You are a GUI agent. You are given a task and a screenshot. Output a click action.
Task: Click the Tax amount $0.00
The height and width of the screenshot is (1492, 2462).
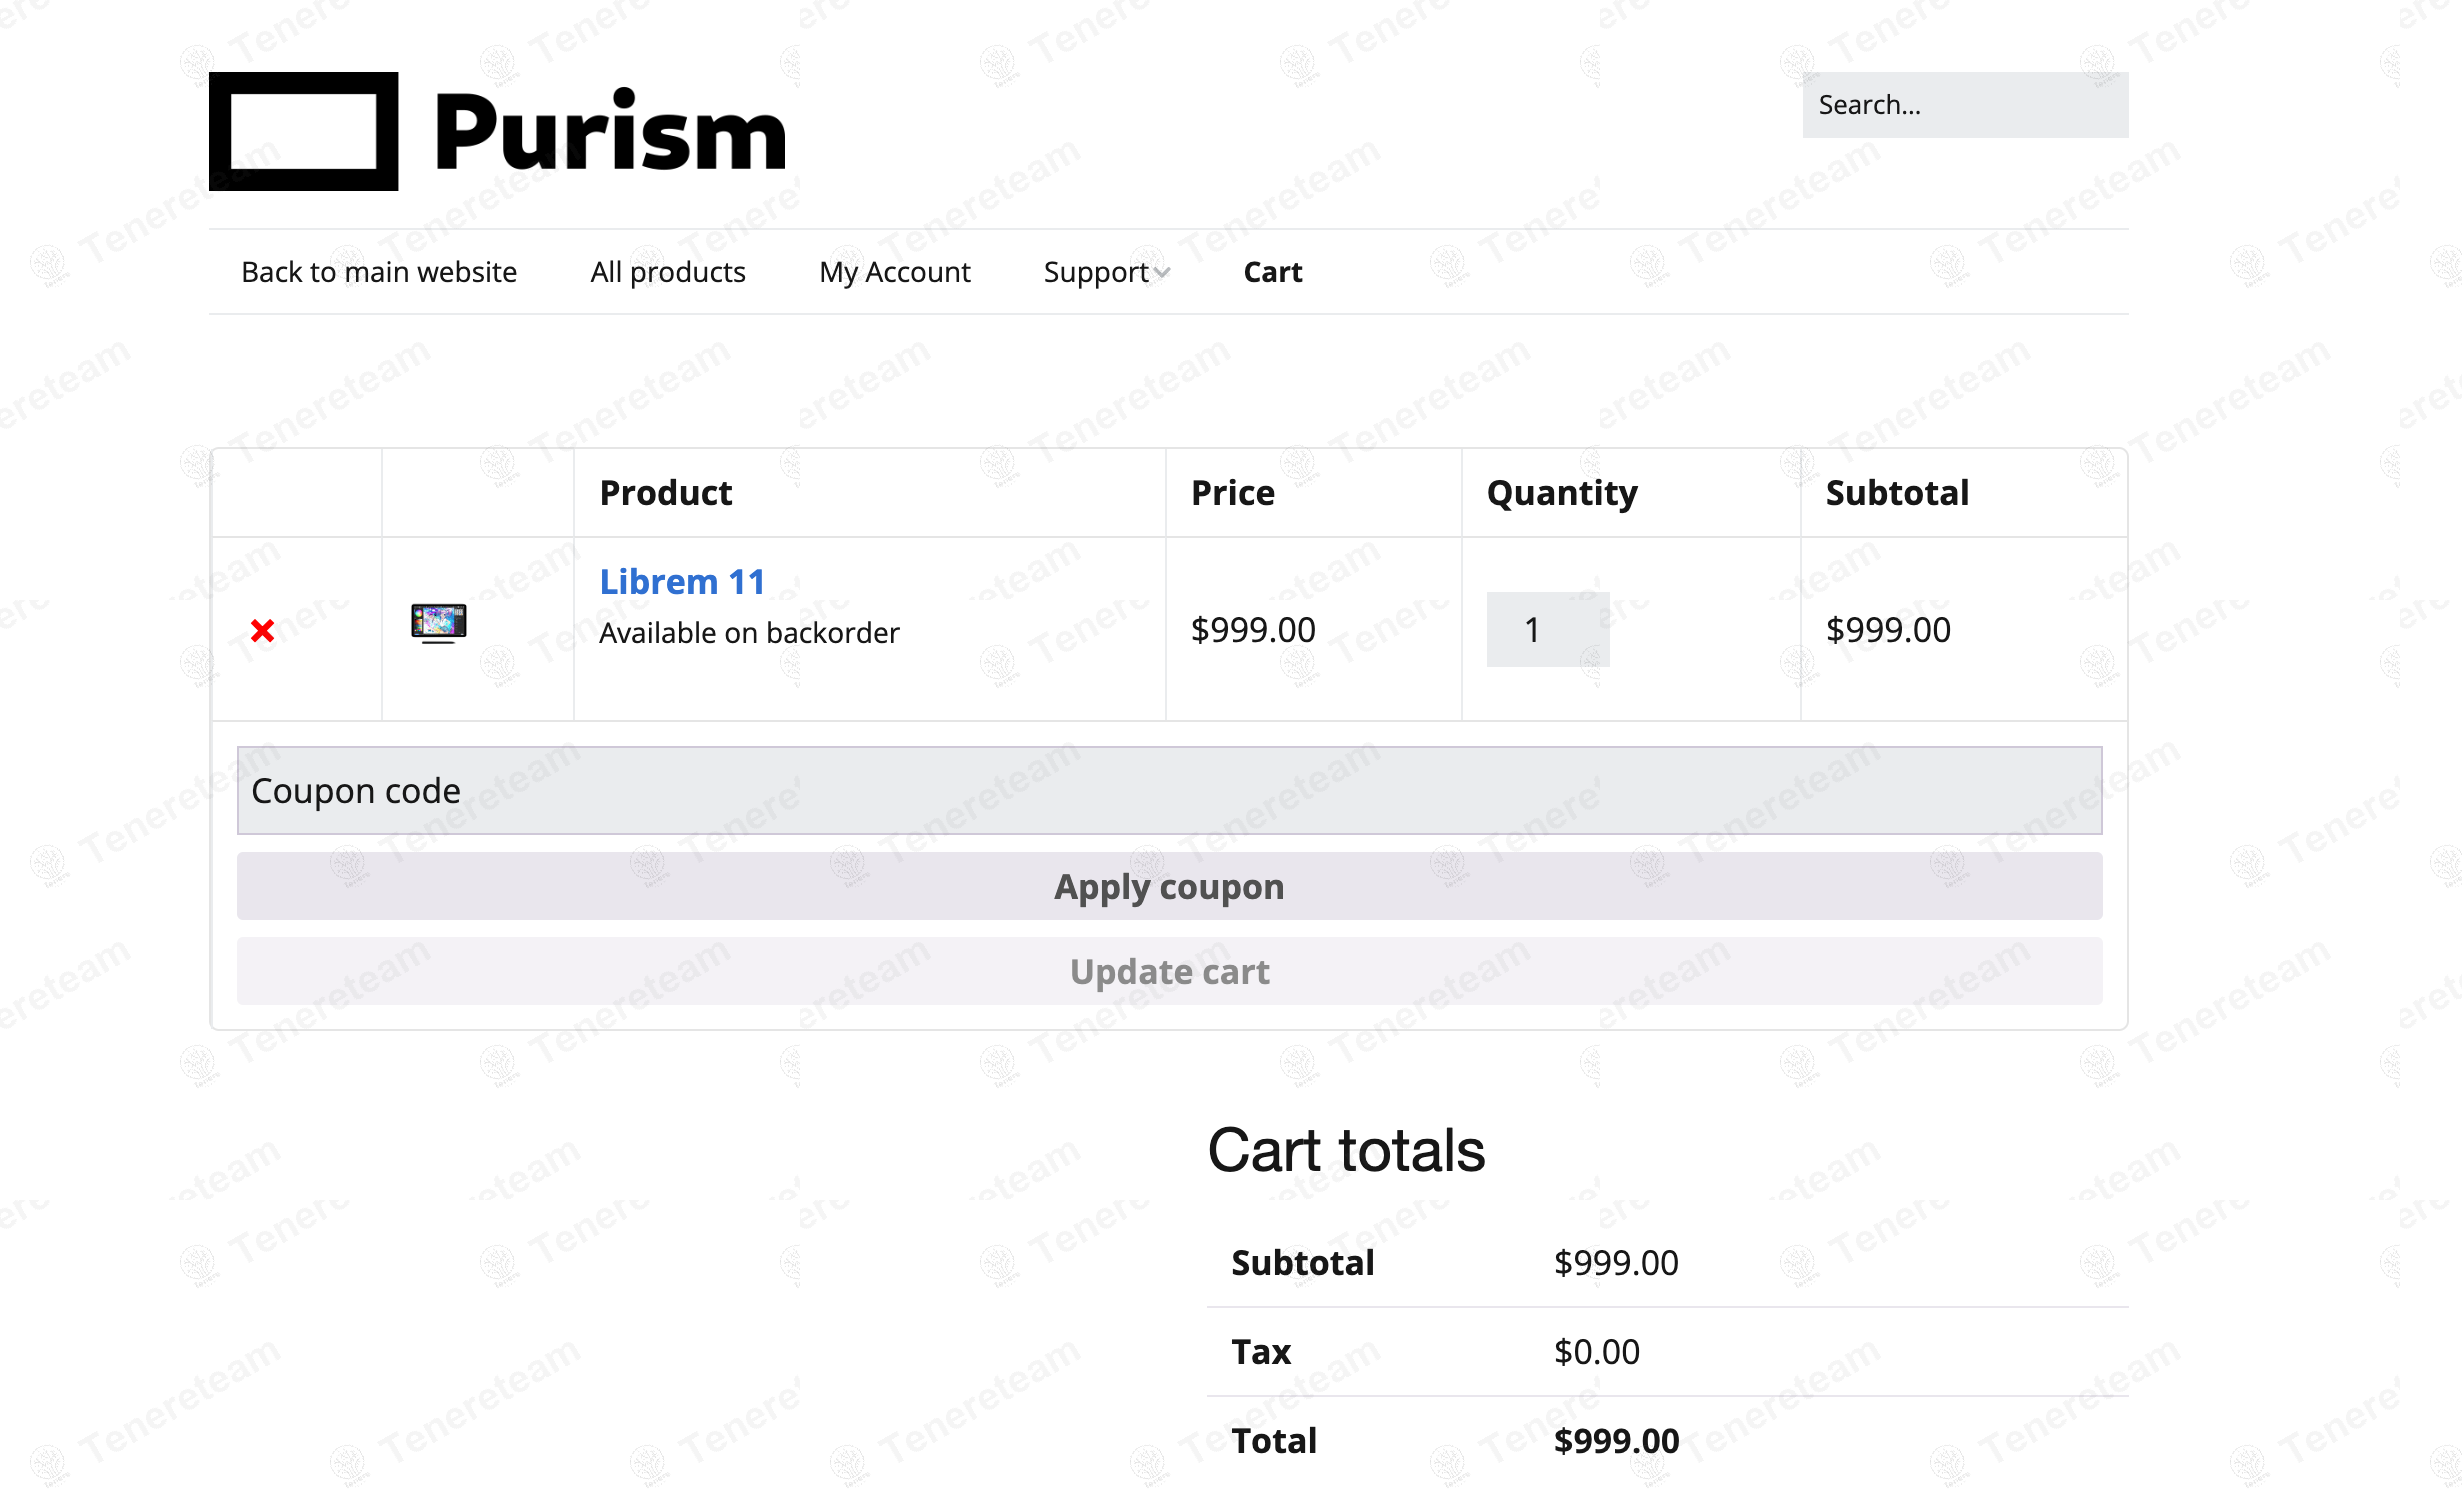pyautogui.click(x=1597, y=1352)
